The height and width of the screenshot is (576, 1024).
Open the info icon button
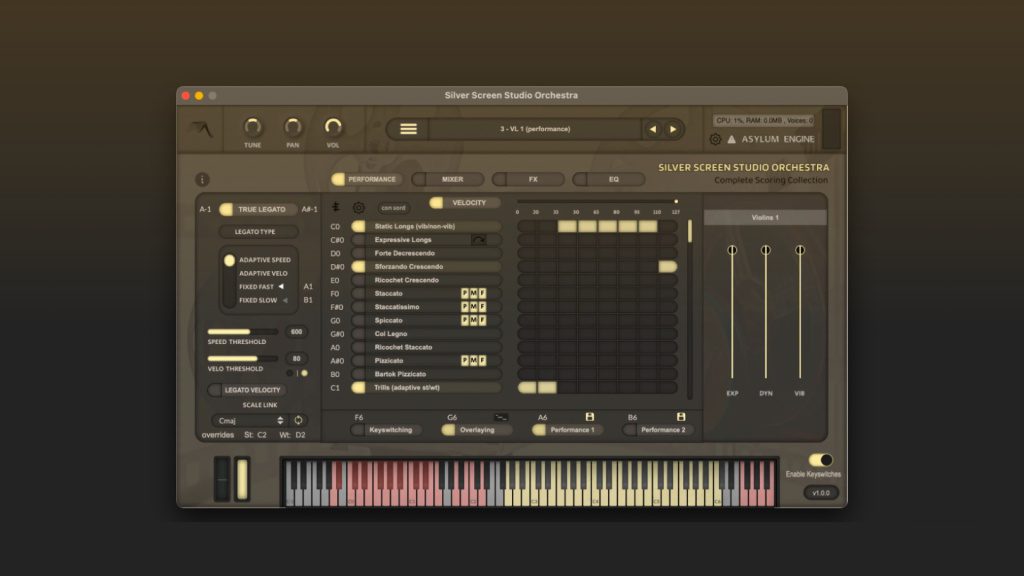pos(202,180)
